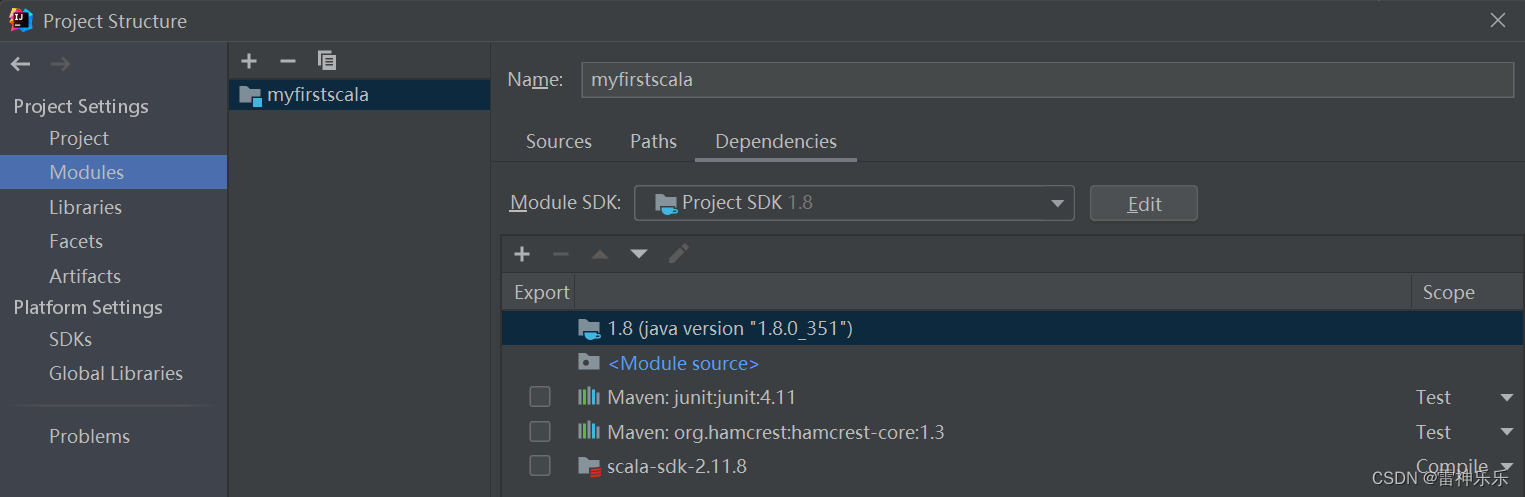Viewport: 1525px width, 497px height.
Task: Select Libraries in Project Settings
Action: (85, 207)
